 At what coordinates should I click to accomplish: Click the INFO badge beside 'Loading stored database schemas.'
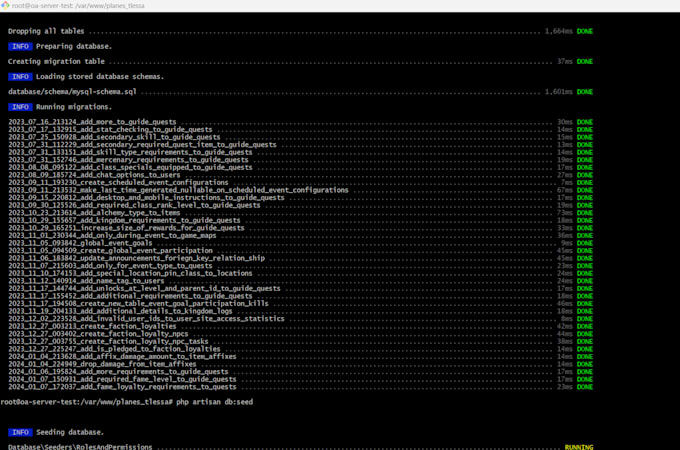(20, 77)
